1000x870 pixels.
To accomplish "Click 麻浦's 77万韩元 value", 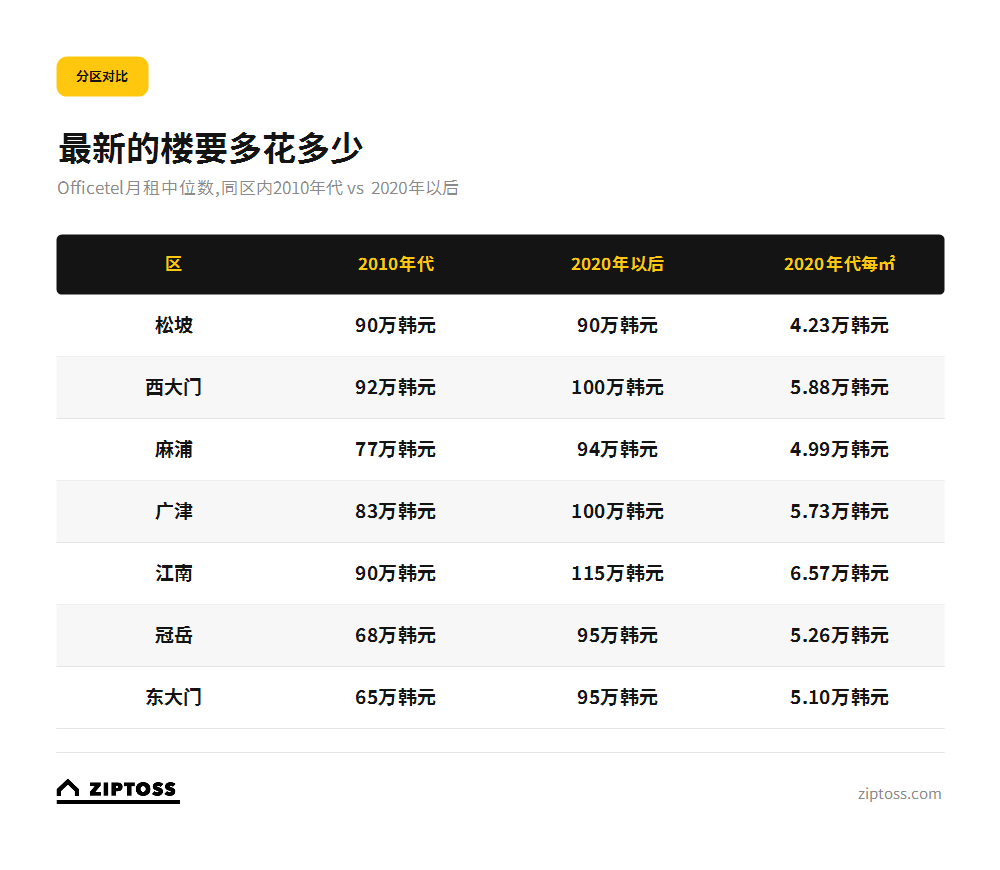I will click(395, 450).
